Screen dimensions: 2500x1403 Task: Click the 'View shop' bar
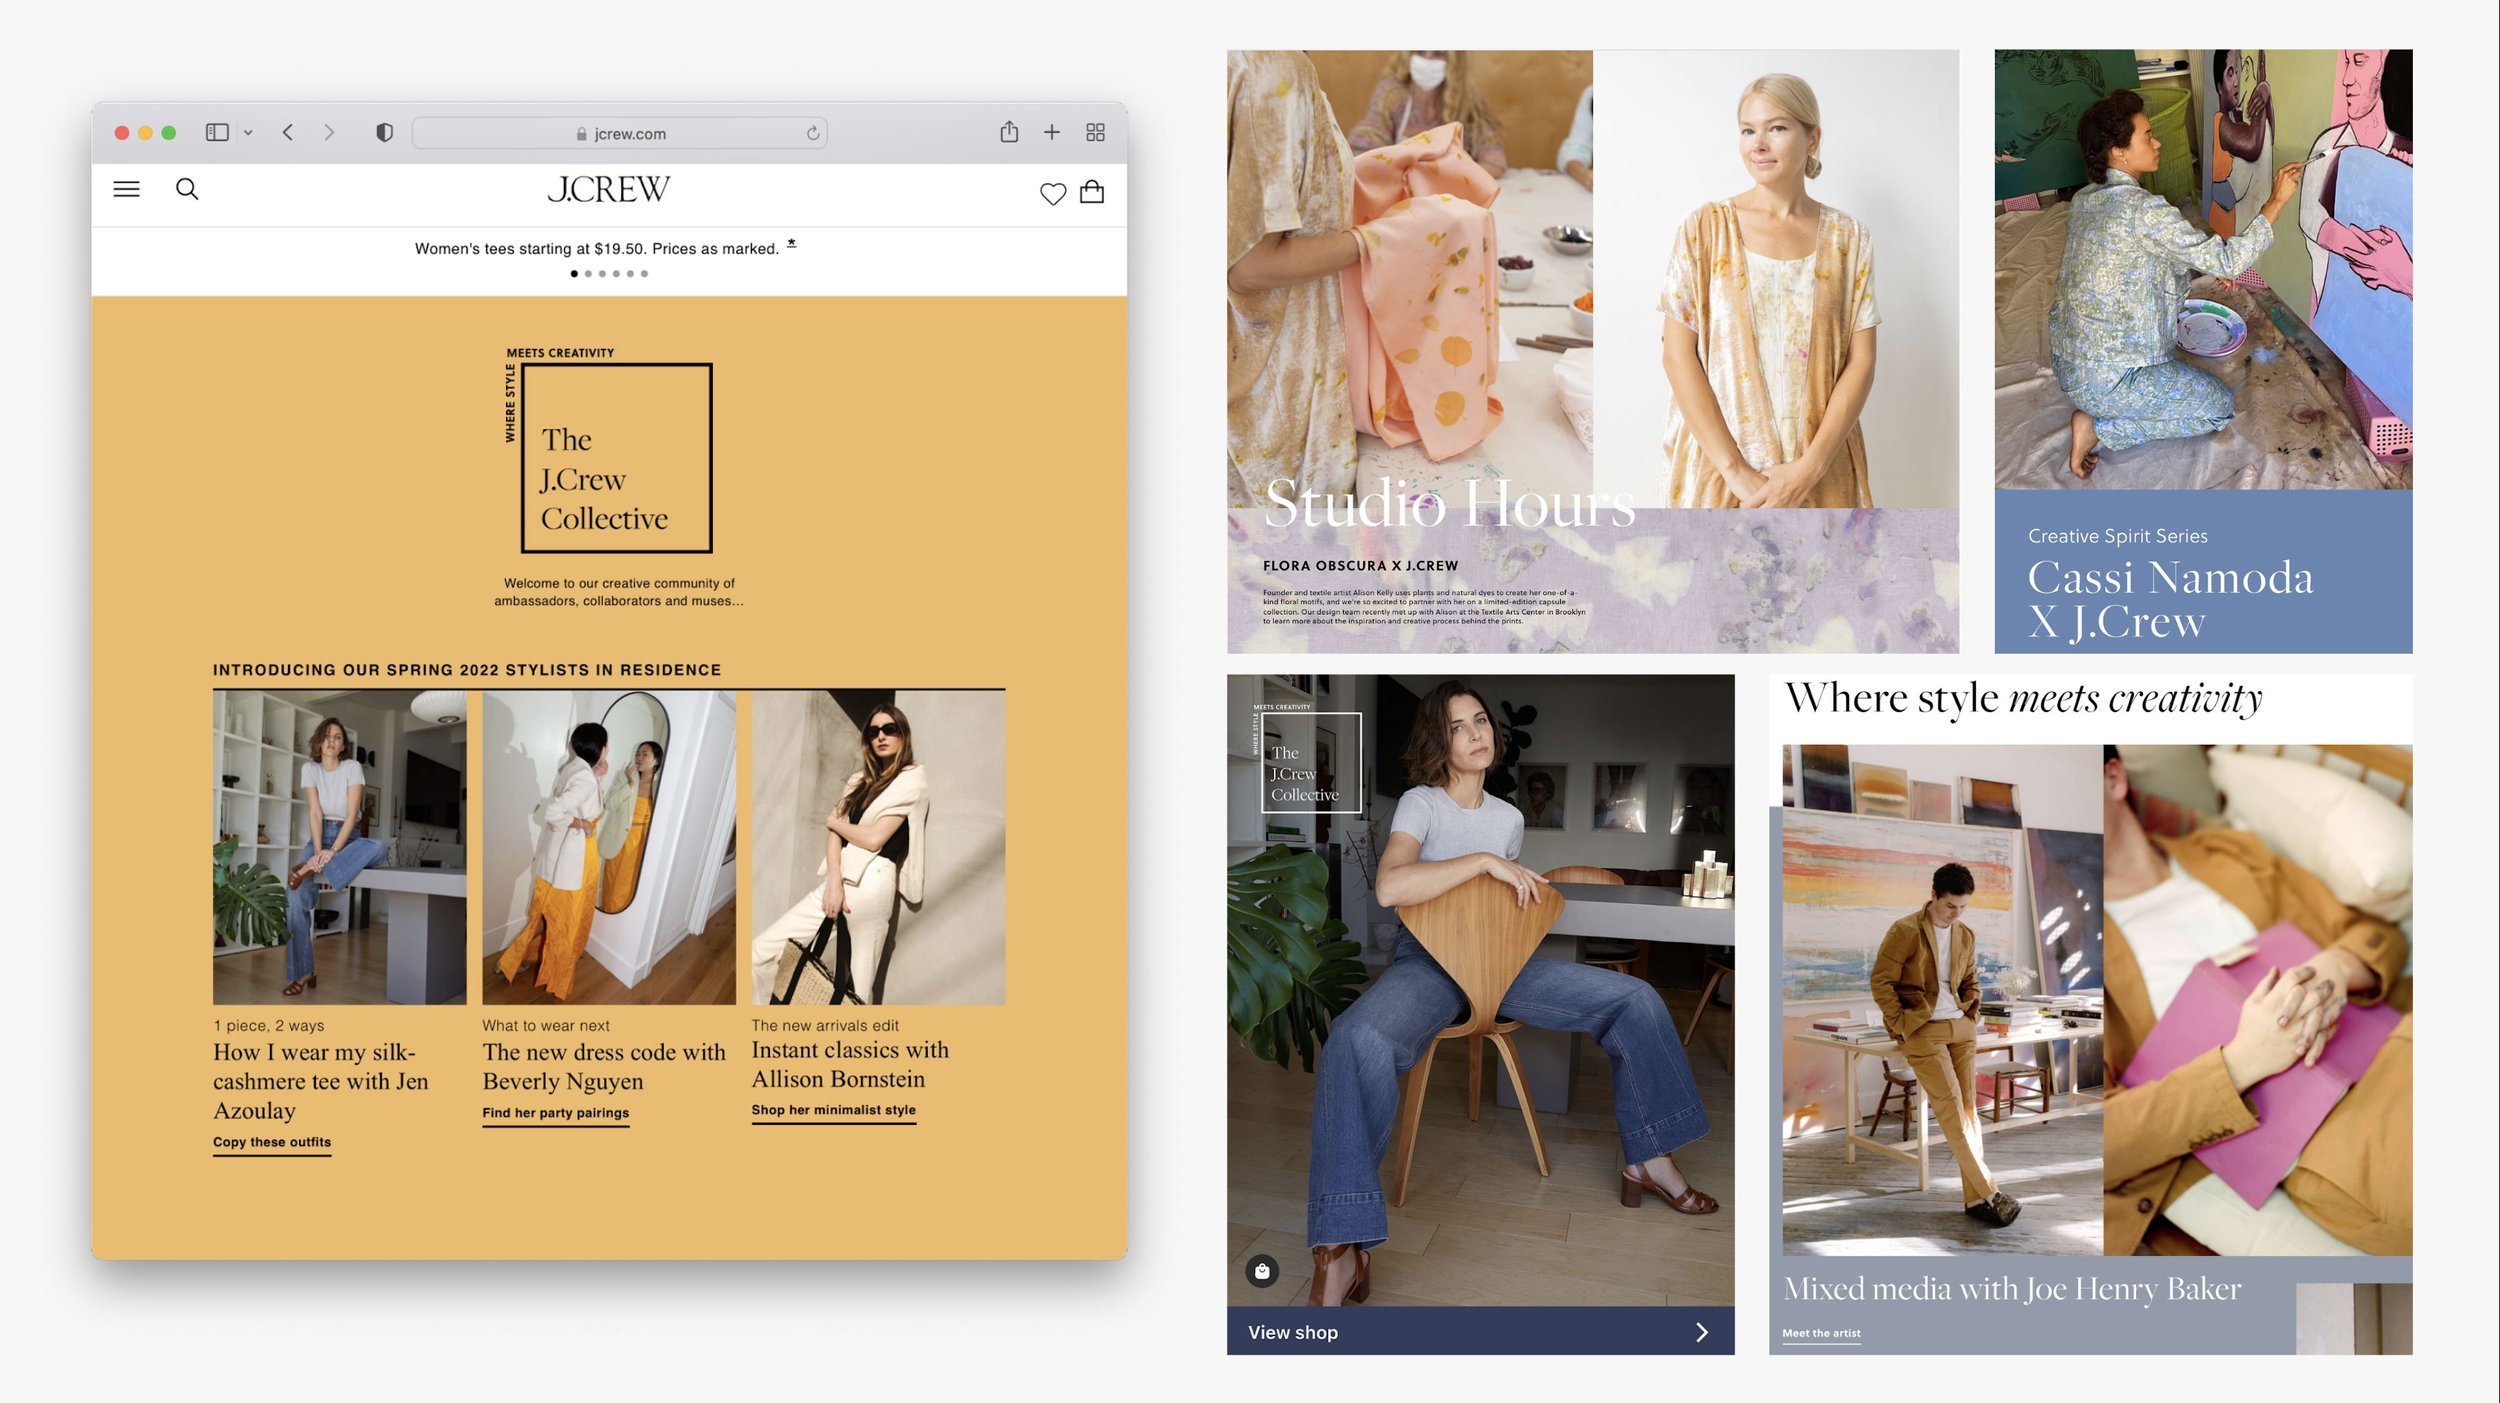coord(1480,1331)
